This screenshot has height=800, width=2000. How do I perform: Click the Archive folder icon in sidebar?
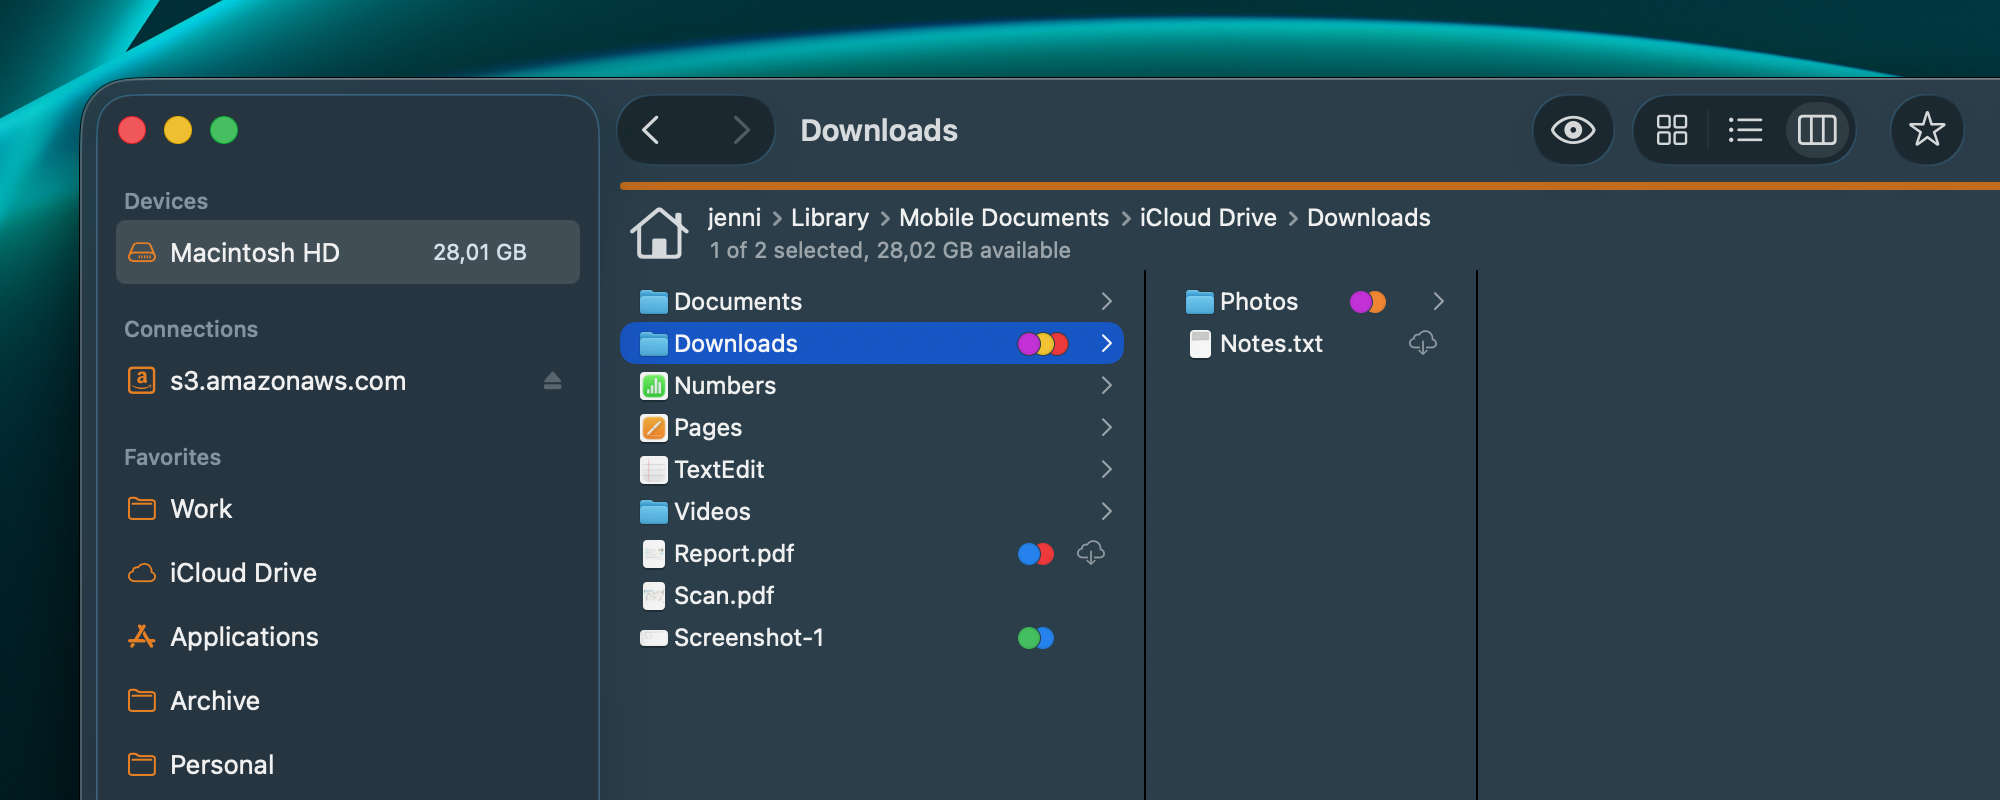142,700
